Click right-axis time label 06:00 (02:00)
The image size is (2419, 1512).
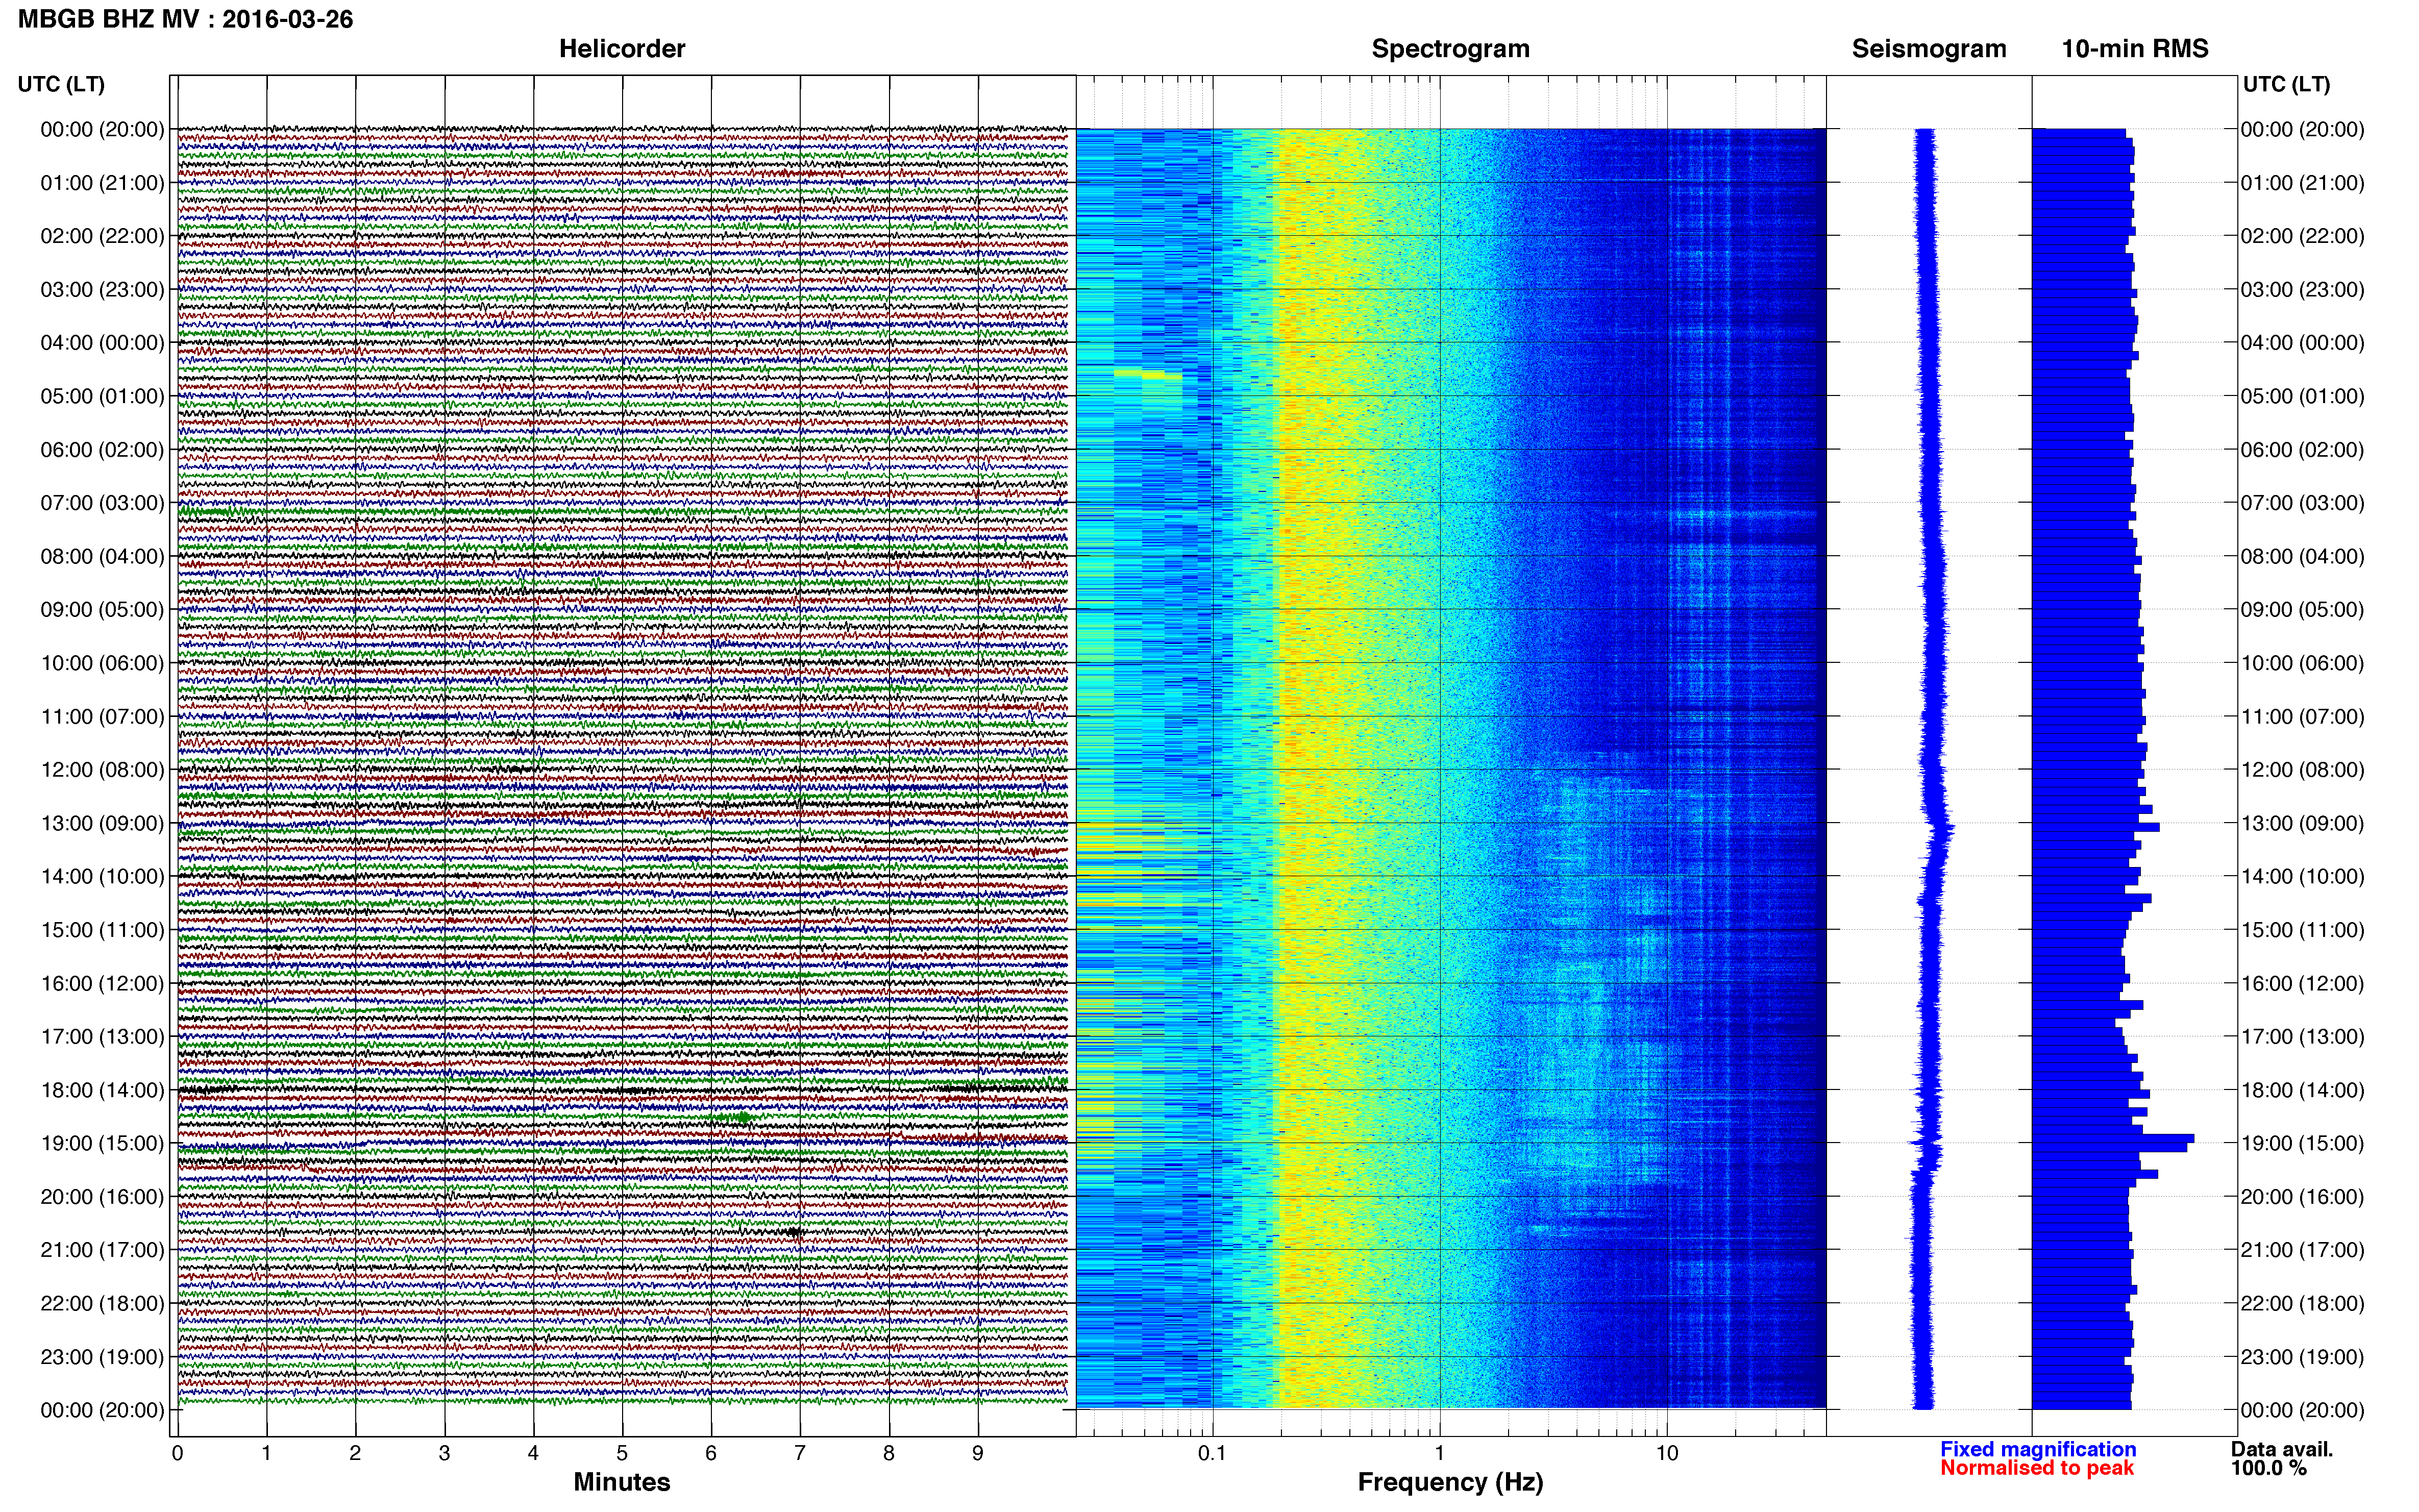(2302, 450)
